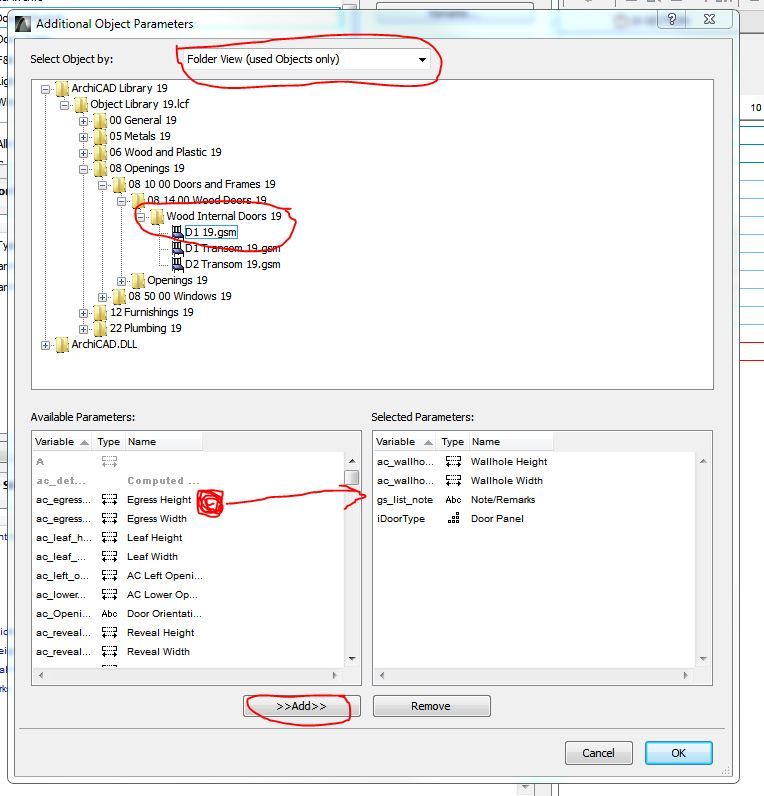Select the Reveal Width parameter

tap(158, 652)
